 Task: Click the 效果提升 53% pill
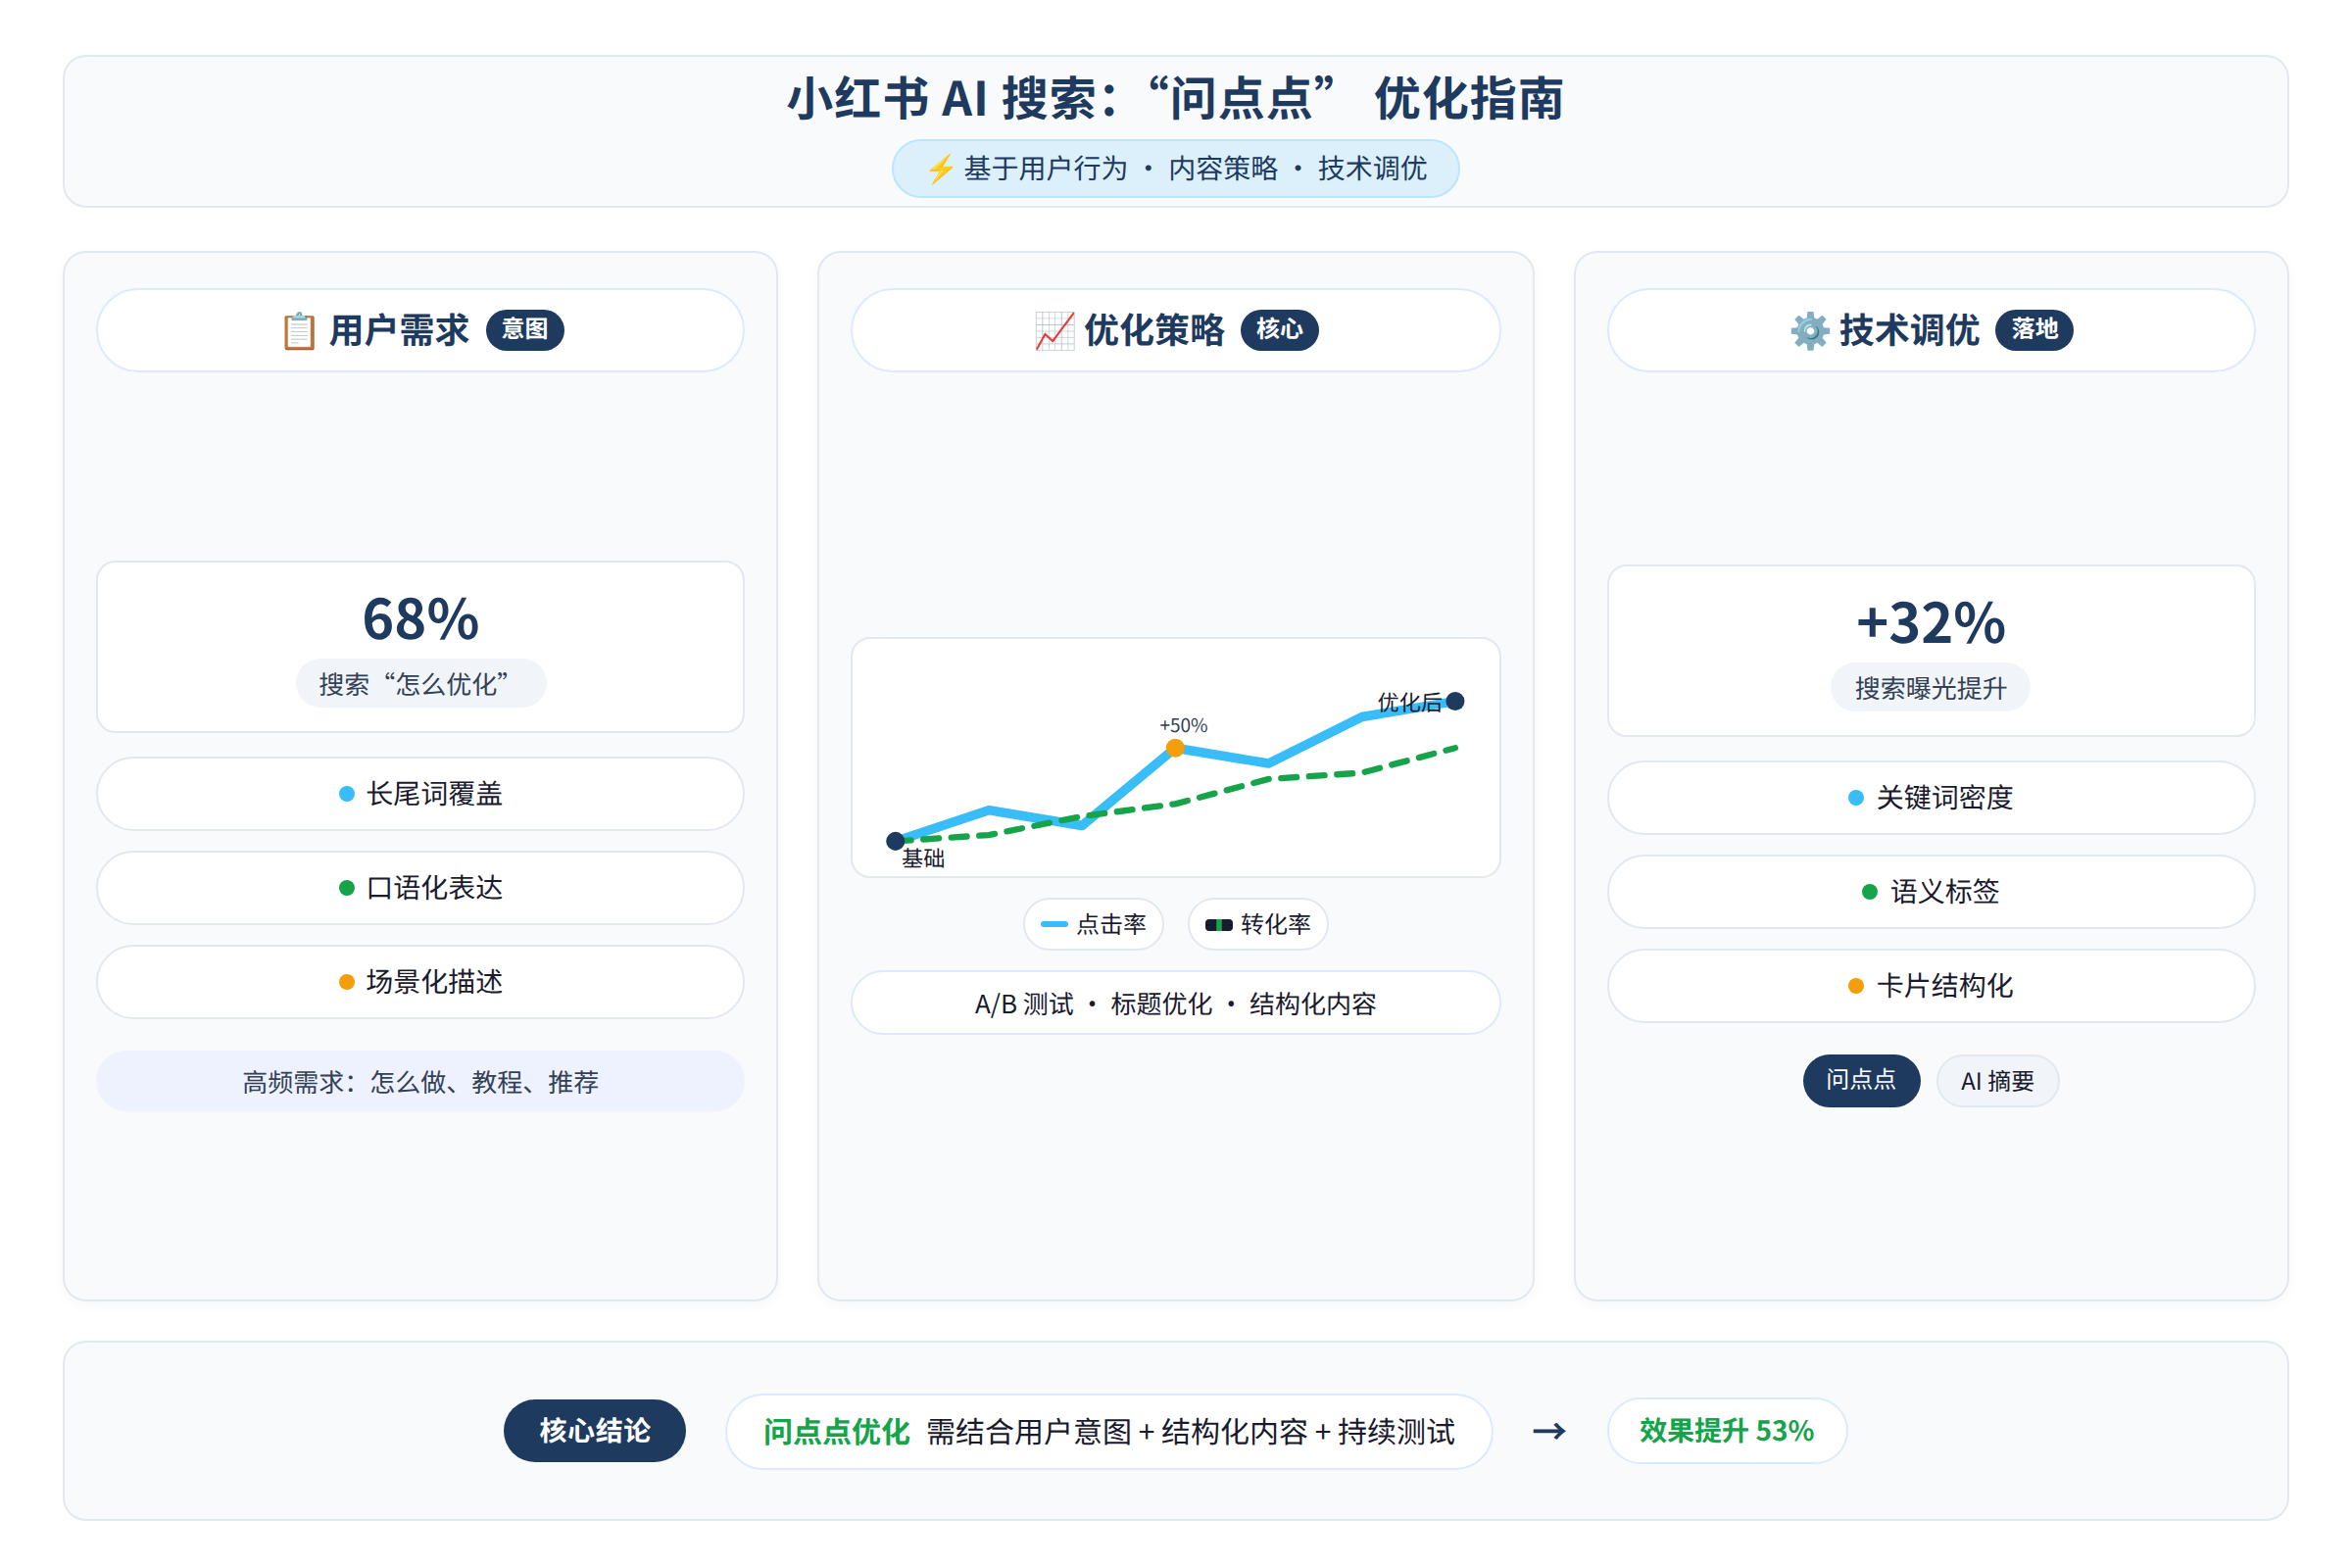tap(1727, 1431)
